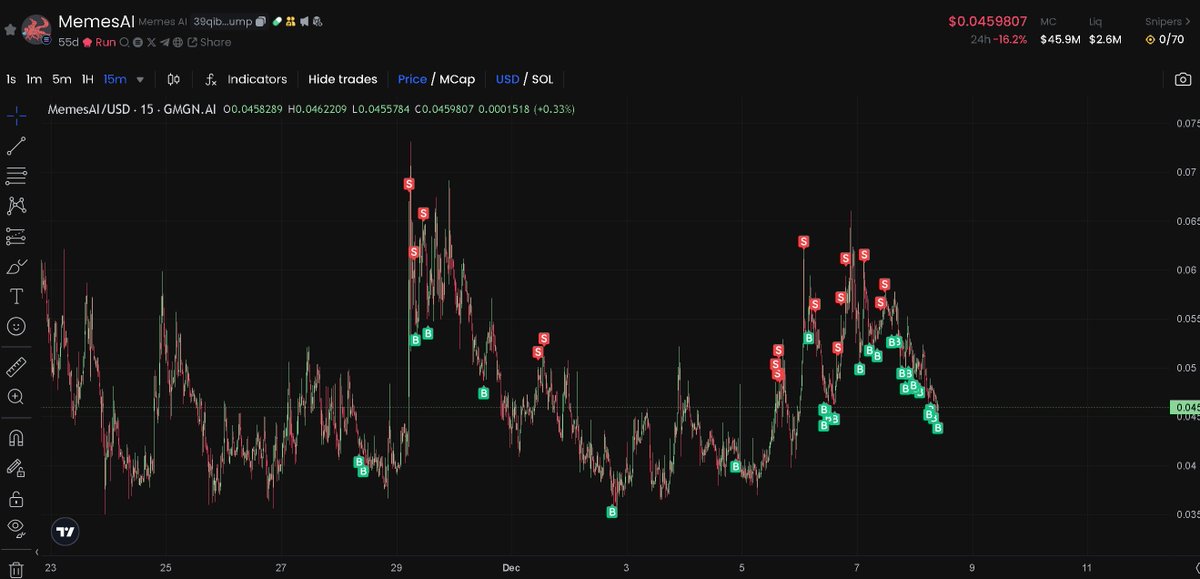Image resolution: width=1200 pixels, height=579 pixels.
Task: Toggle lock all drawing tools
Action: (16, 497)
